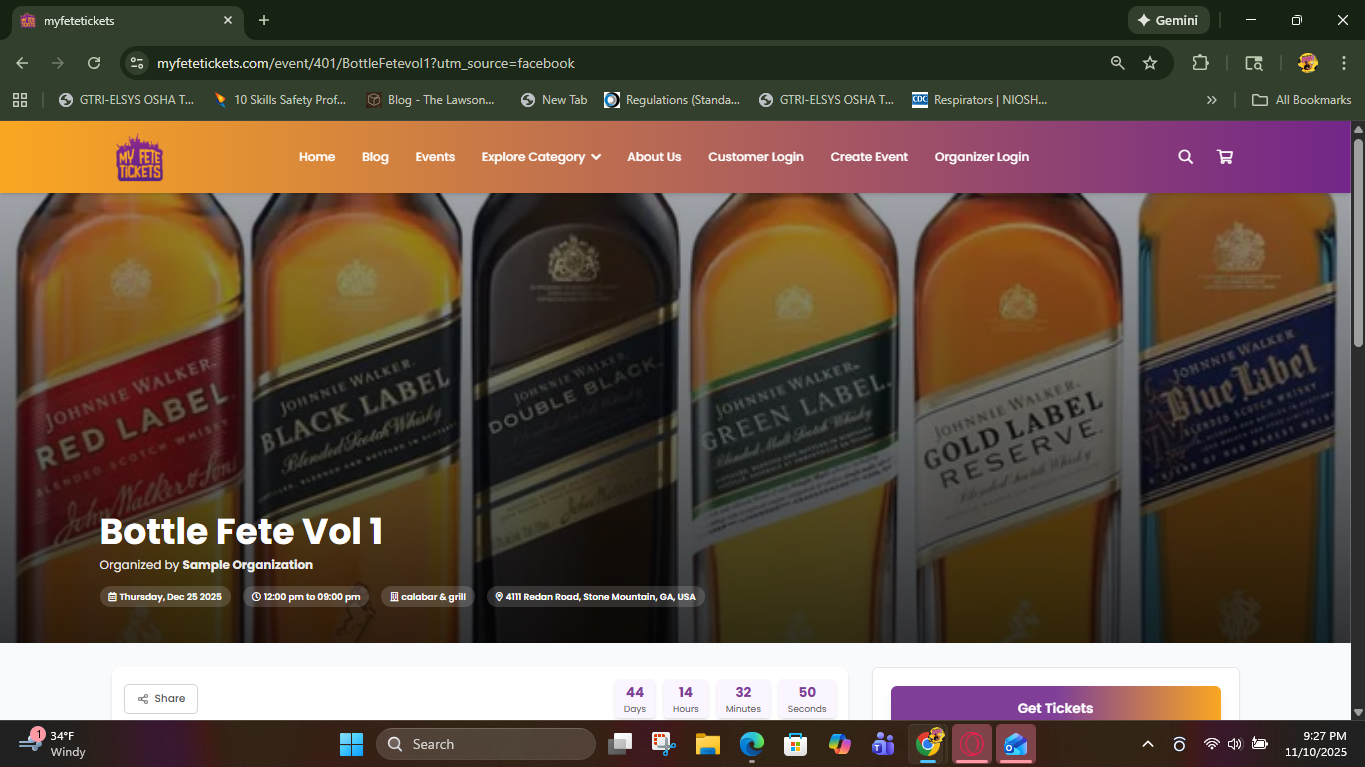
Task: Click the Share button
Action: coord(161,699)
